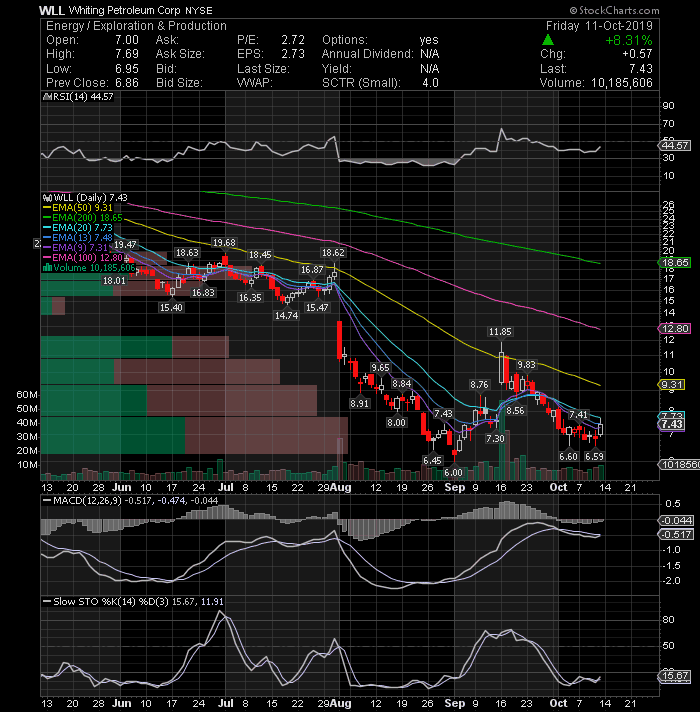
Task: Click the EPS value 2.73
Action: pos(293,54)
